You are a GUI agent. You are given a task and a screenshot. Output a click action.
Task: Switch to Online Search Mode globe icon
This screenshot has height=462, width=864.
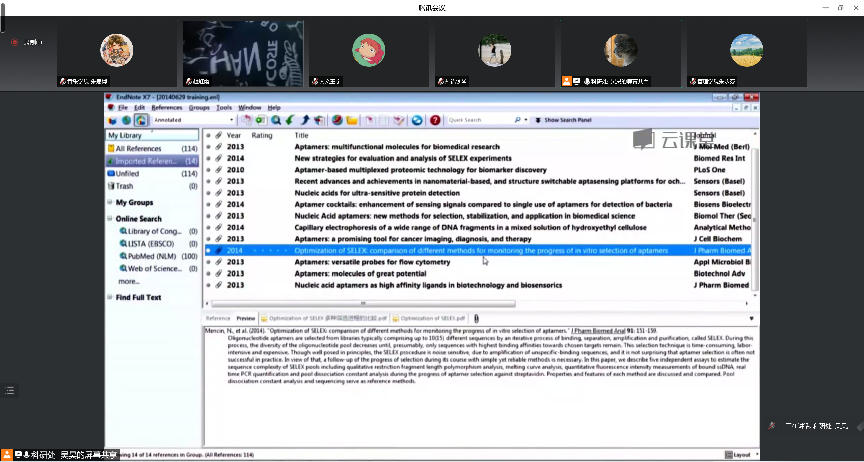[126, 120]
